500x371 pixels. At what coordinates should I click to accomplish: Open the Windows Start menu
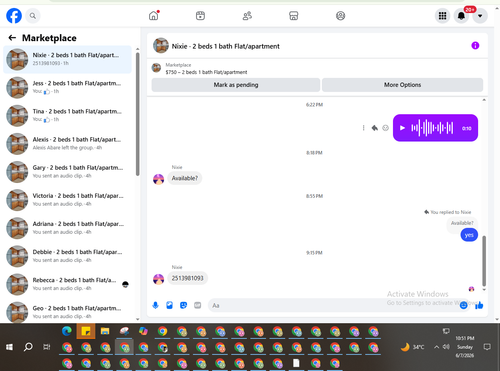coord(9,347)
